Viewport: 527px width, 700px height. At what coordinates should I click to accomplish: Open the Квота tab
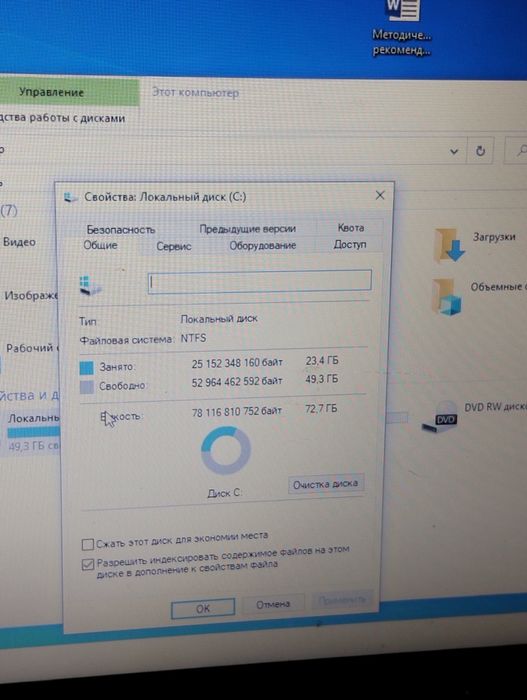pos(351,228)
